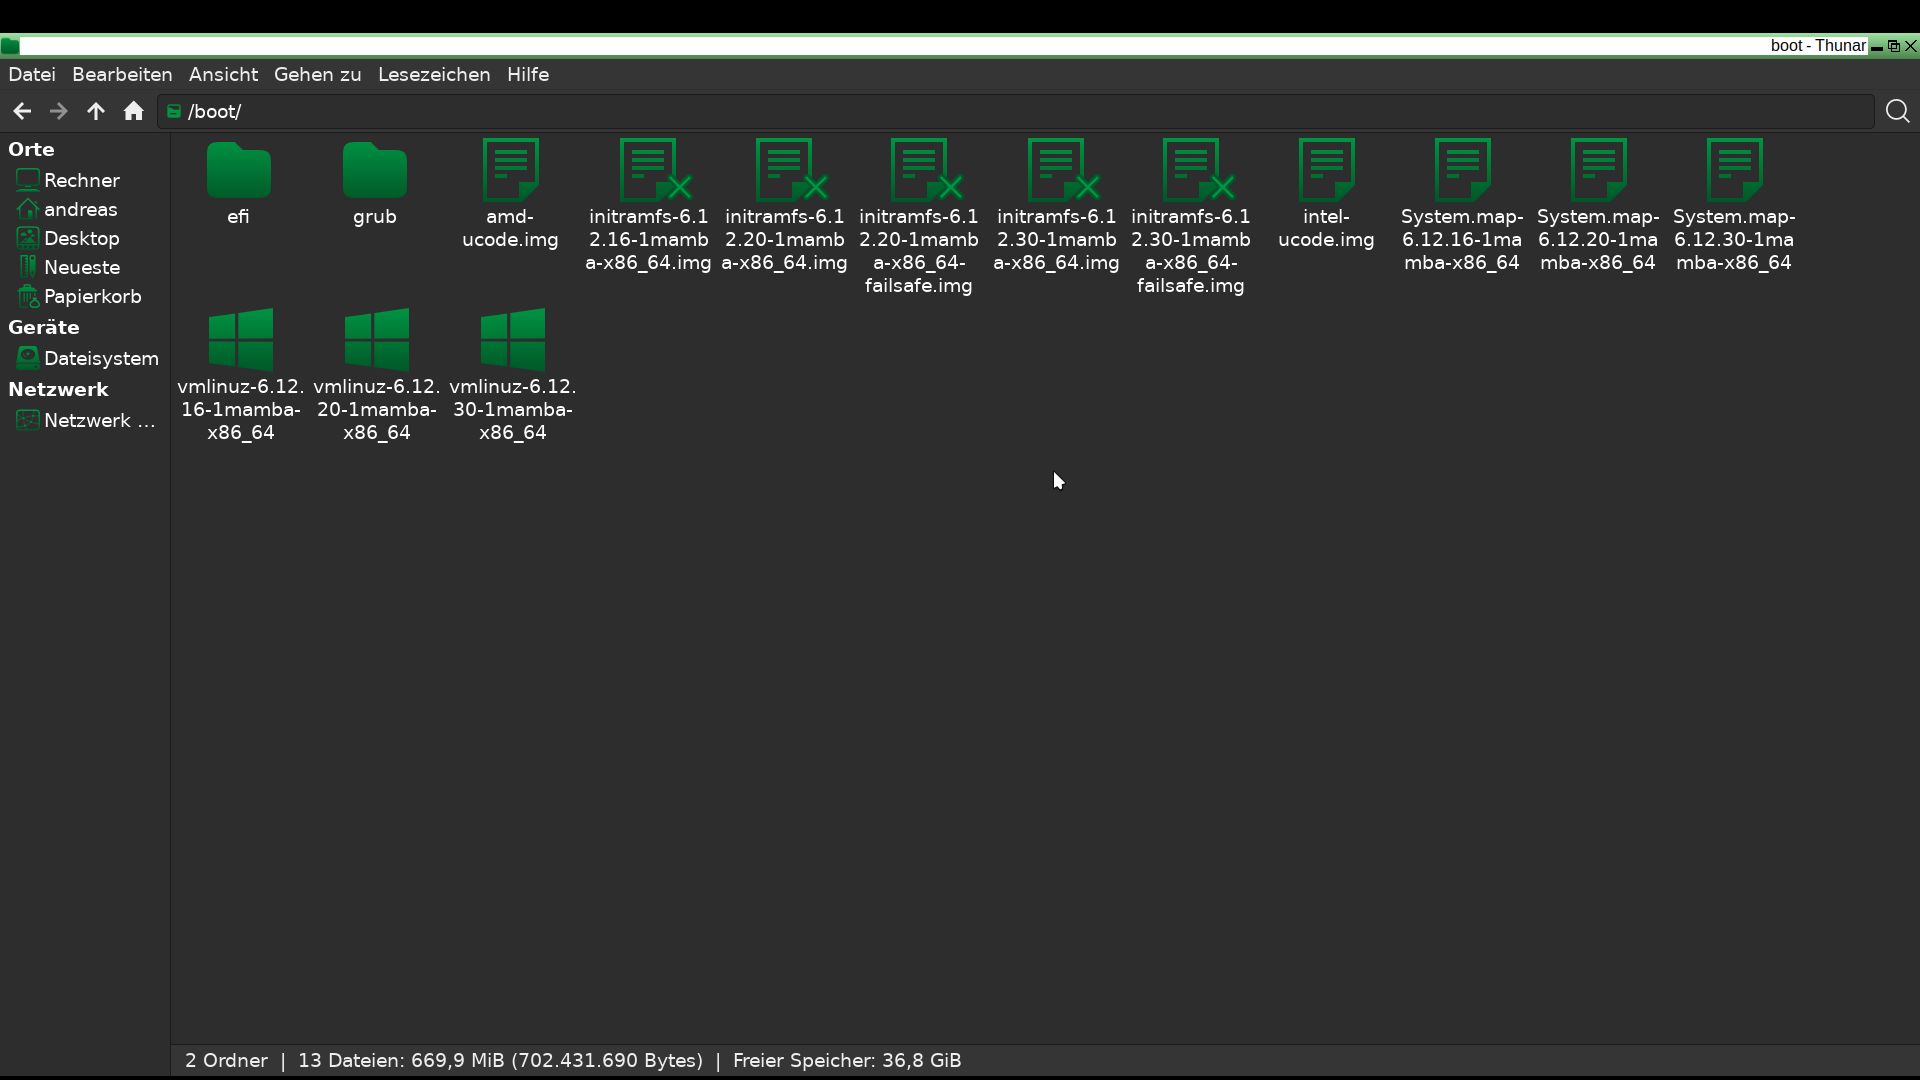Select initramfs-6.12.20-1mamba-x86_64-failsafe.img file
The width and height of the screenshot is (1920, 1080).
(919, 172)
